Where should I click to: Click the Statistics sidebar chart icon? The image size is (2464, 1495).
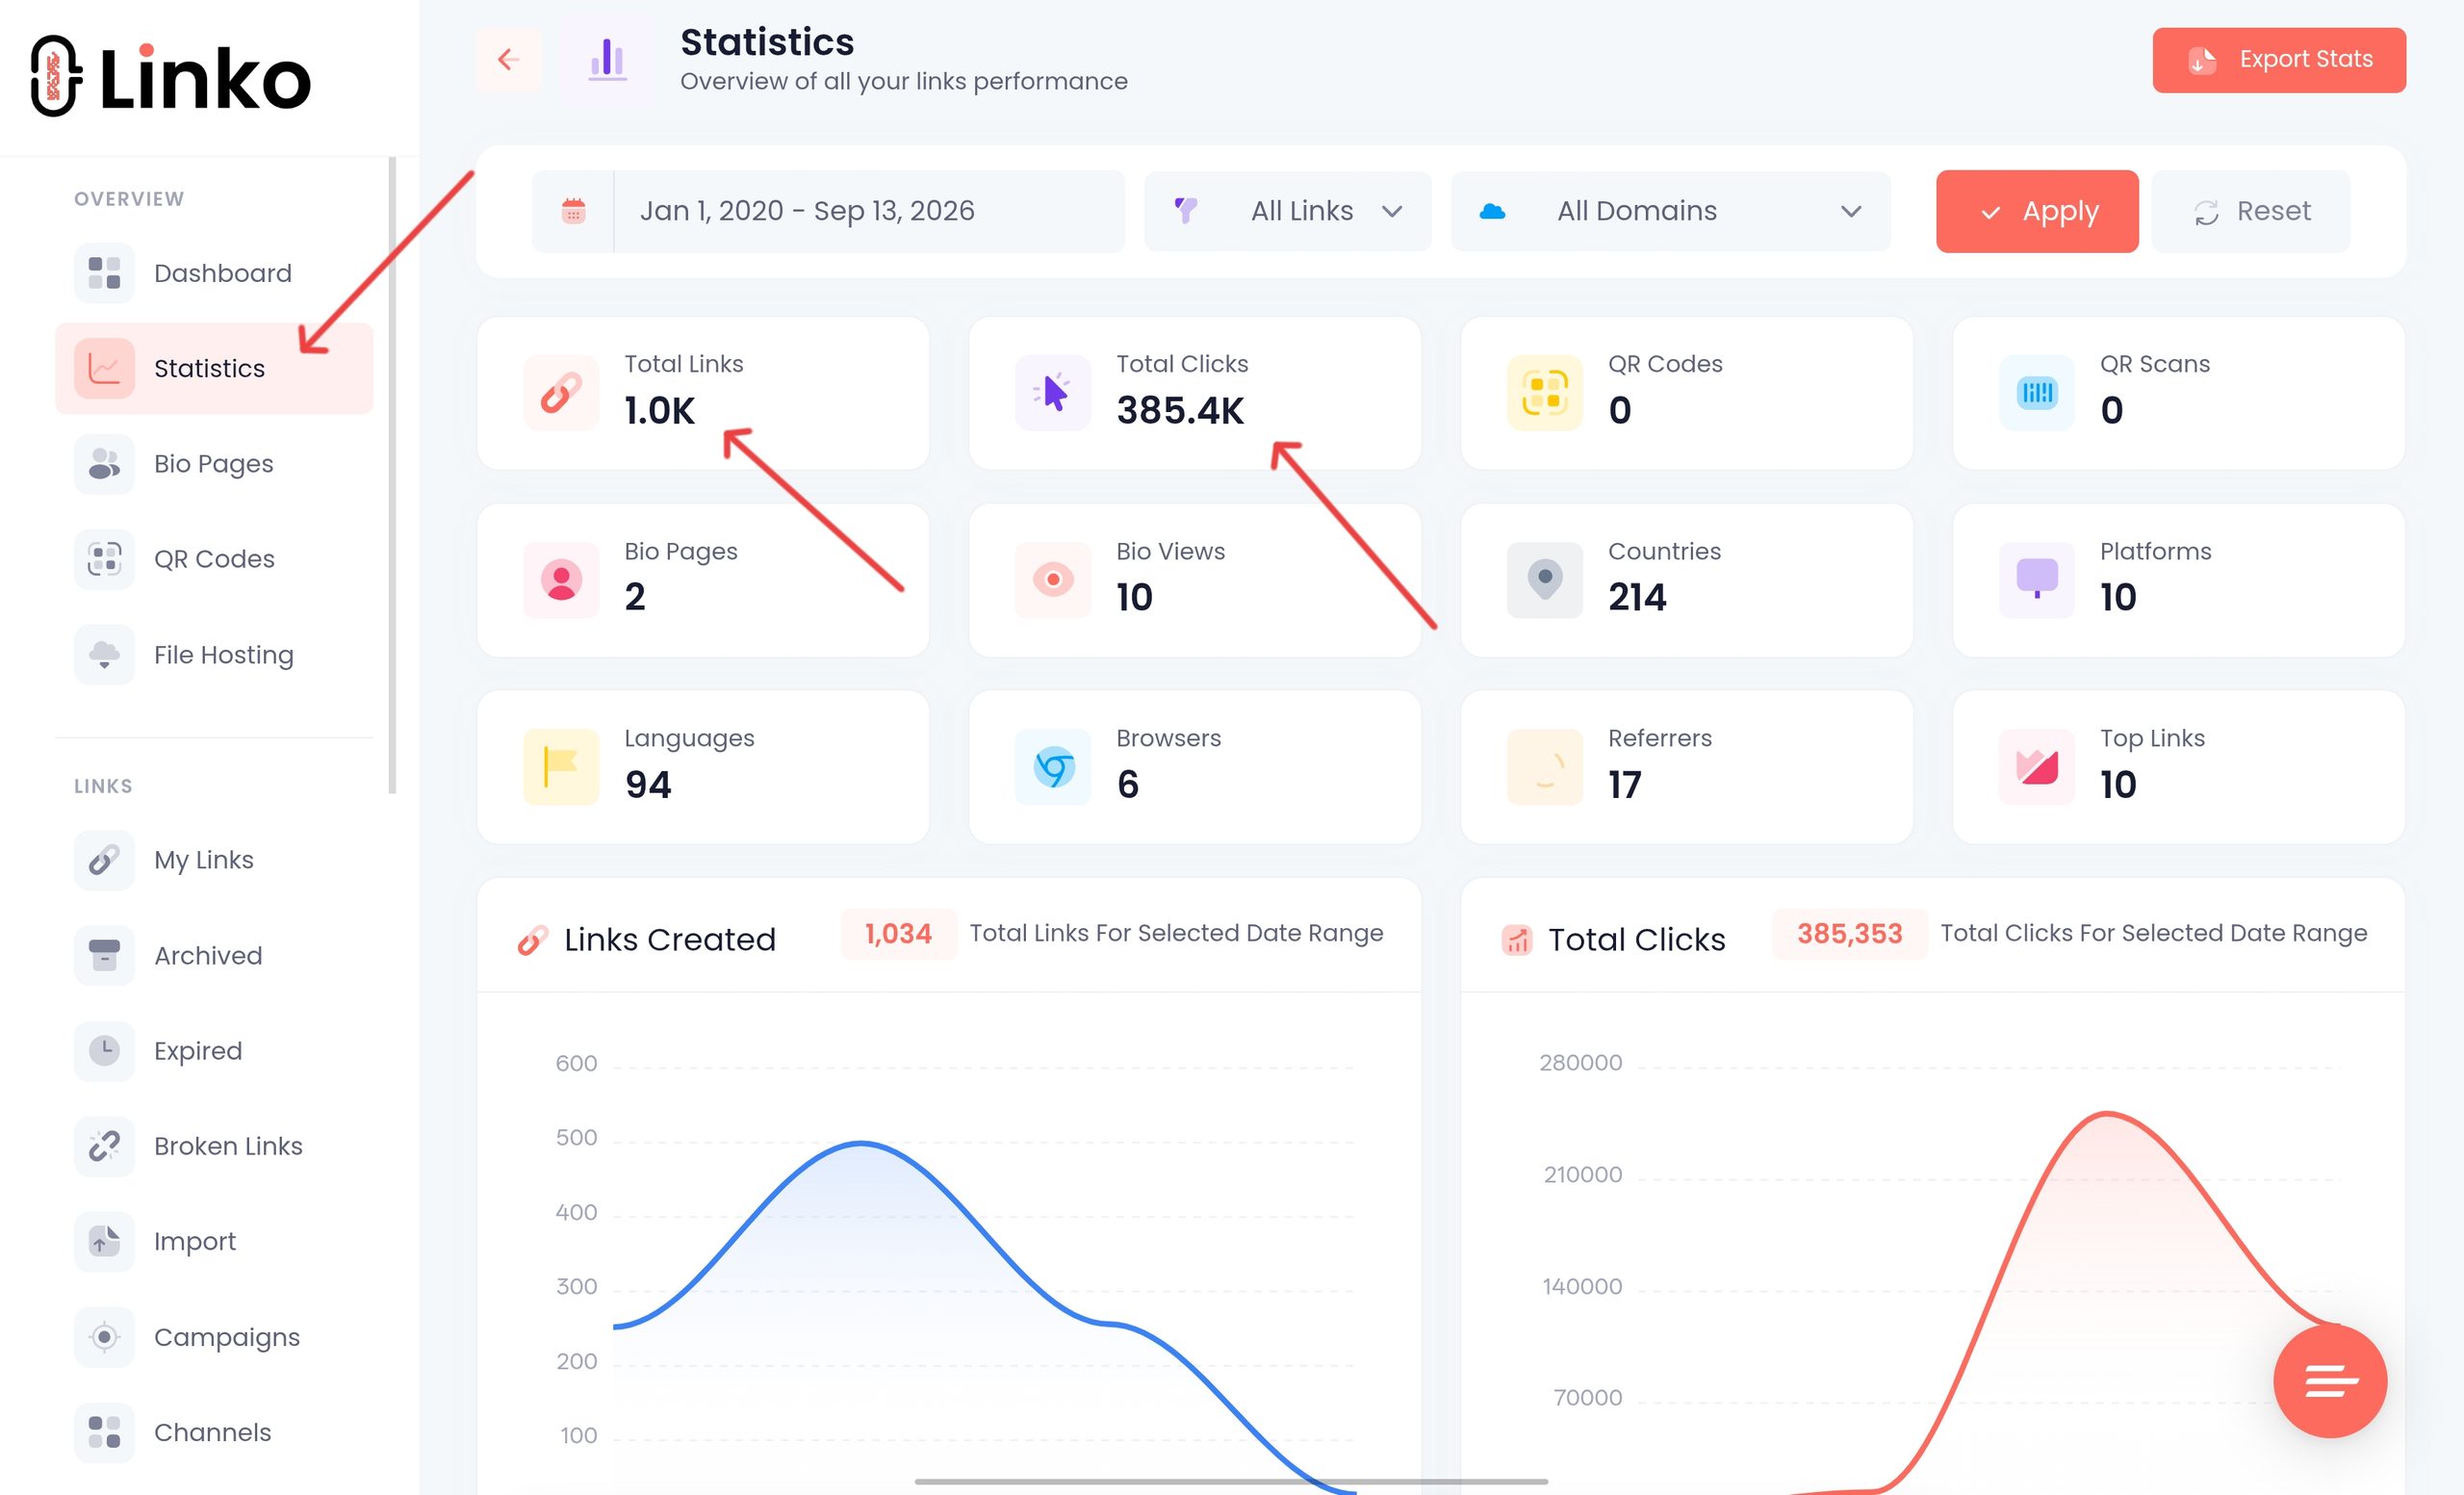pyautogui.click(x=104, y=368)
